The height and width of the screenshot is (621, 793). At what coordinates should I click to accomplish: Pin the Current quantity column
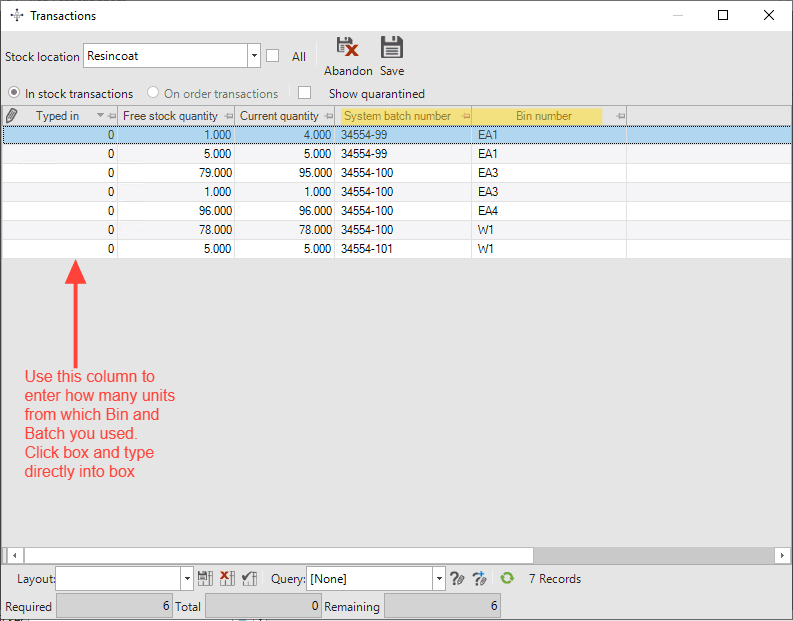click(x=329, y=116)
